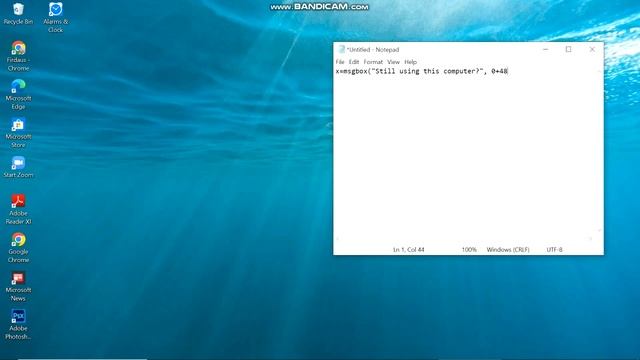This screenshot has width=640, height=360.
Task: Select the Microsoft News desktop icon
Action: coord(18,286)
